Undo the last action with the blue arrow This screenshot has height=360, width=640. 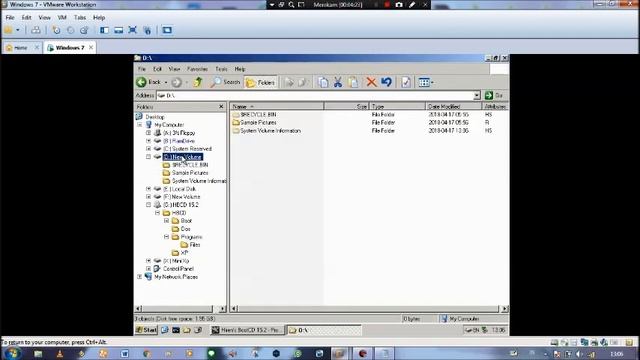coord(387,82)
